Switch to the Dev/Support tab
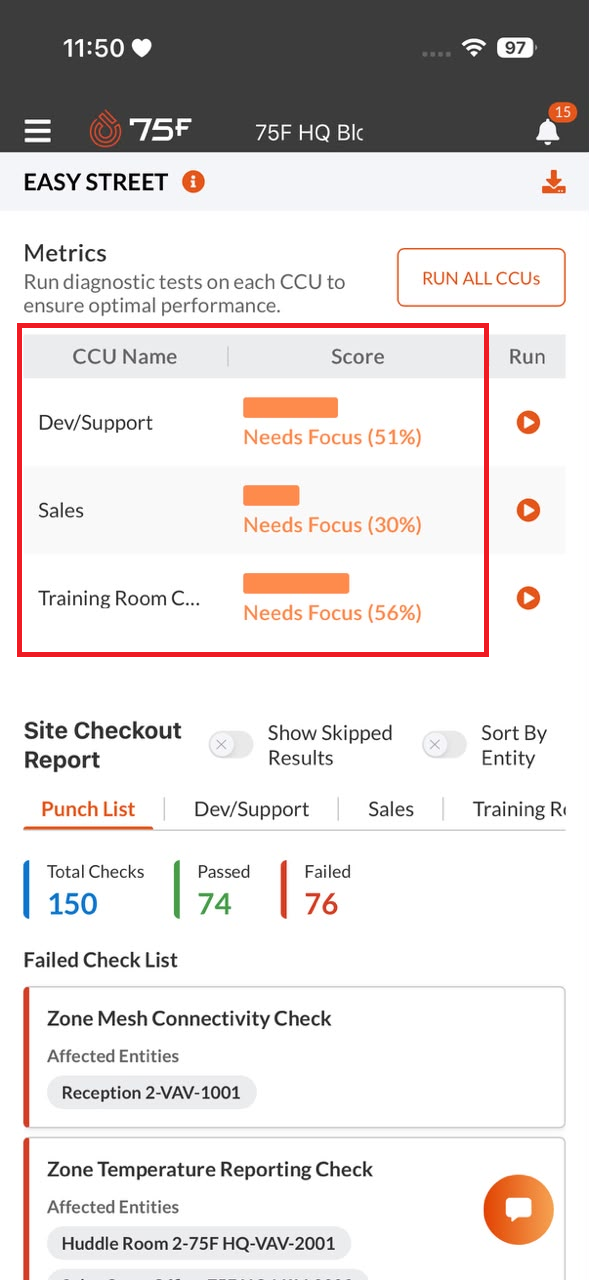 [251, 809]
